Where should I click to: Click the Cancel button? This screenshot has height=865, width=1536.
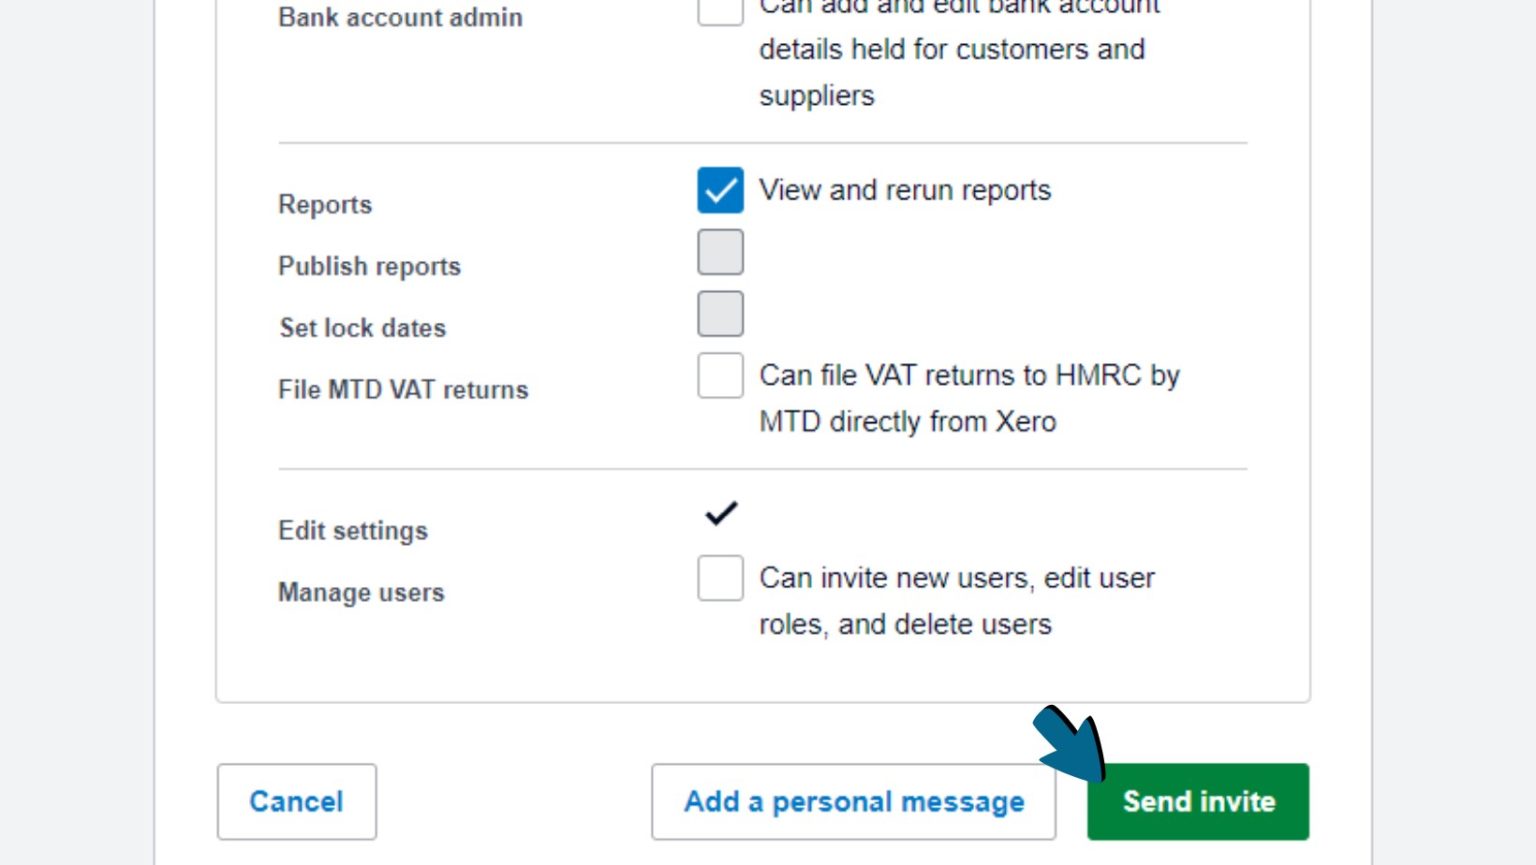[296, 801]
